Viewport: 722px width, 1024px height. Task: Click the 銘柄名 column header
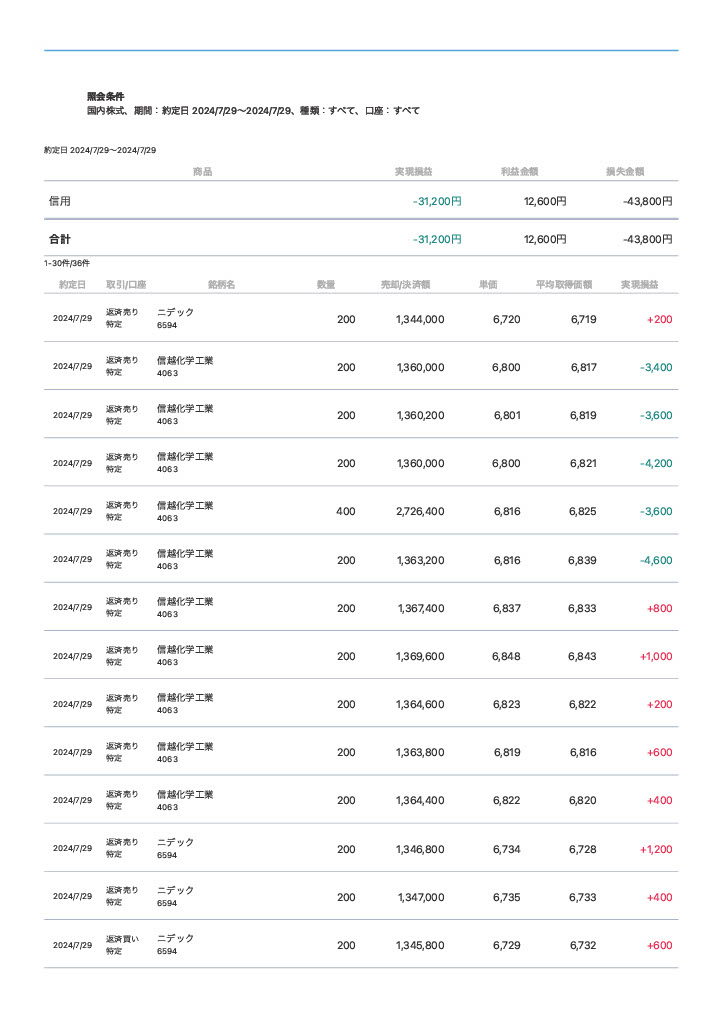[221, 285]
